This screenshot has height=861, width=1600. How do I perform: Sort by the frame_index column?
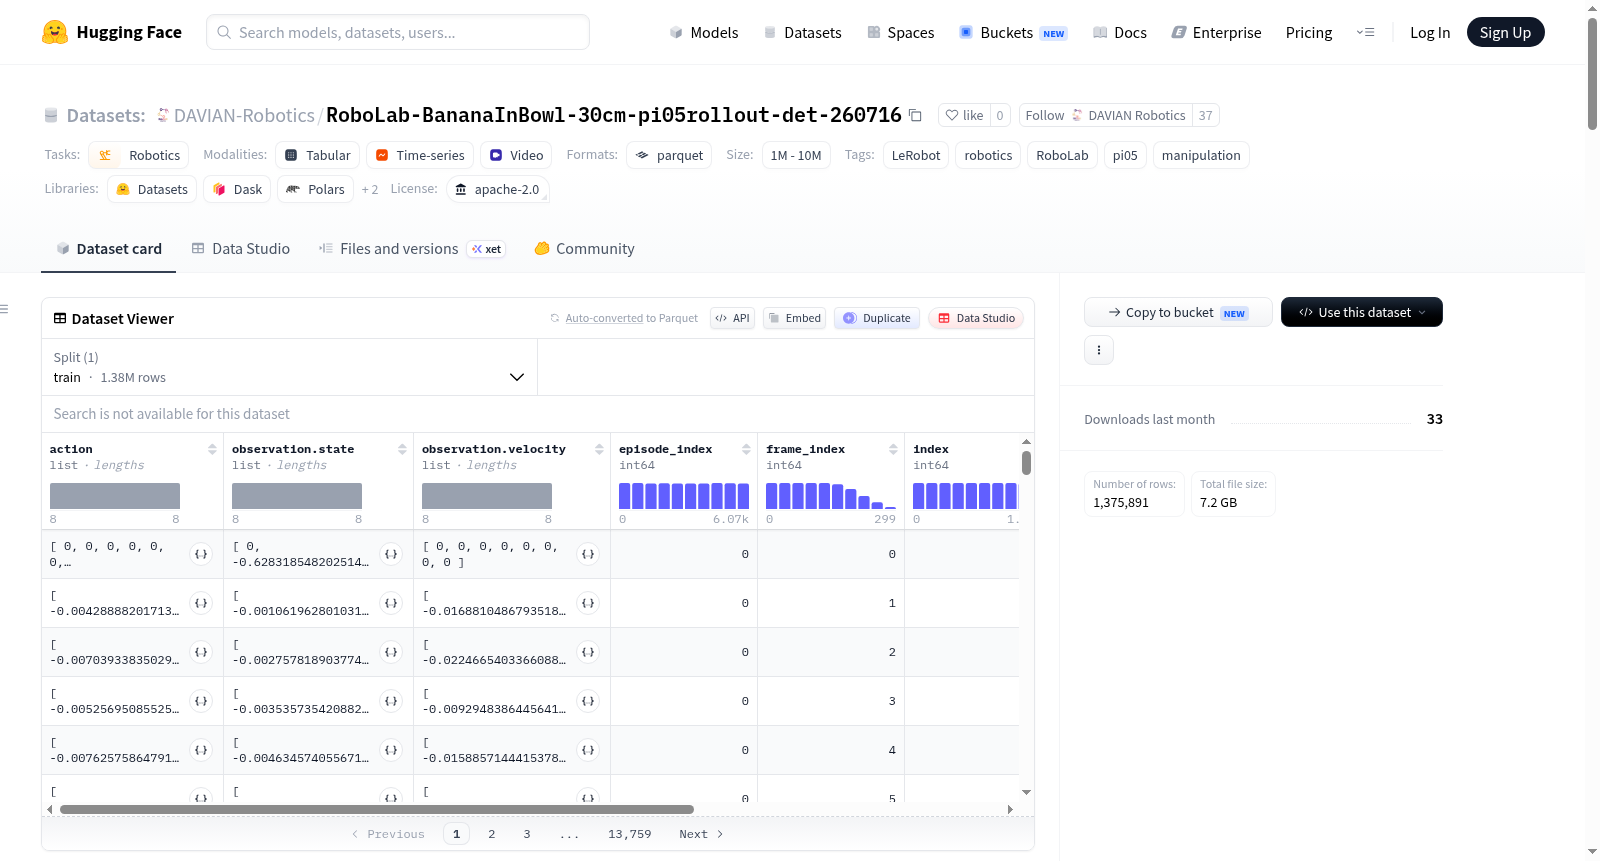point(893,450)
